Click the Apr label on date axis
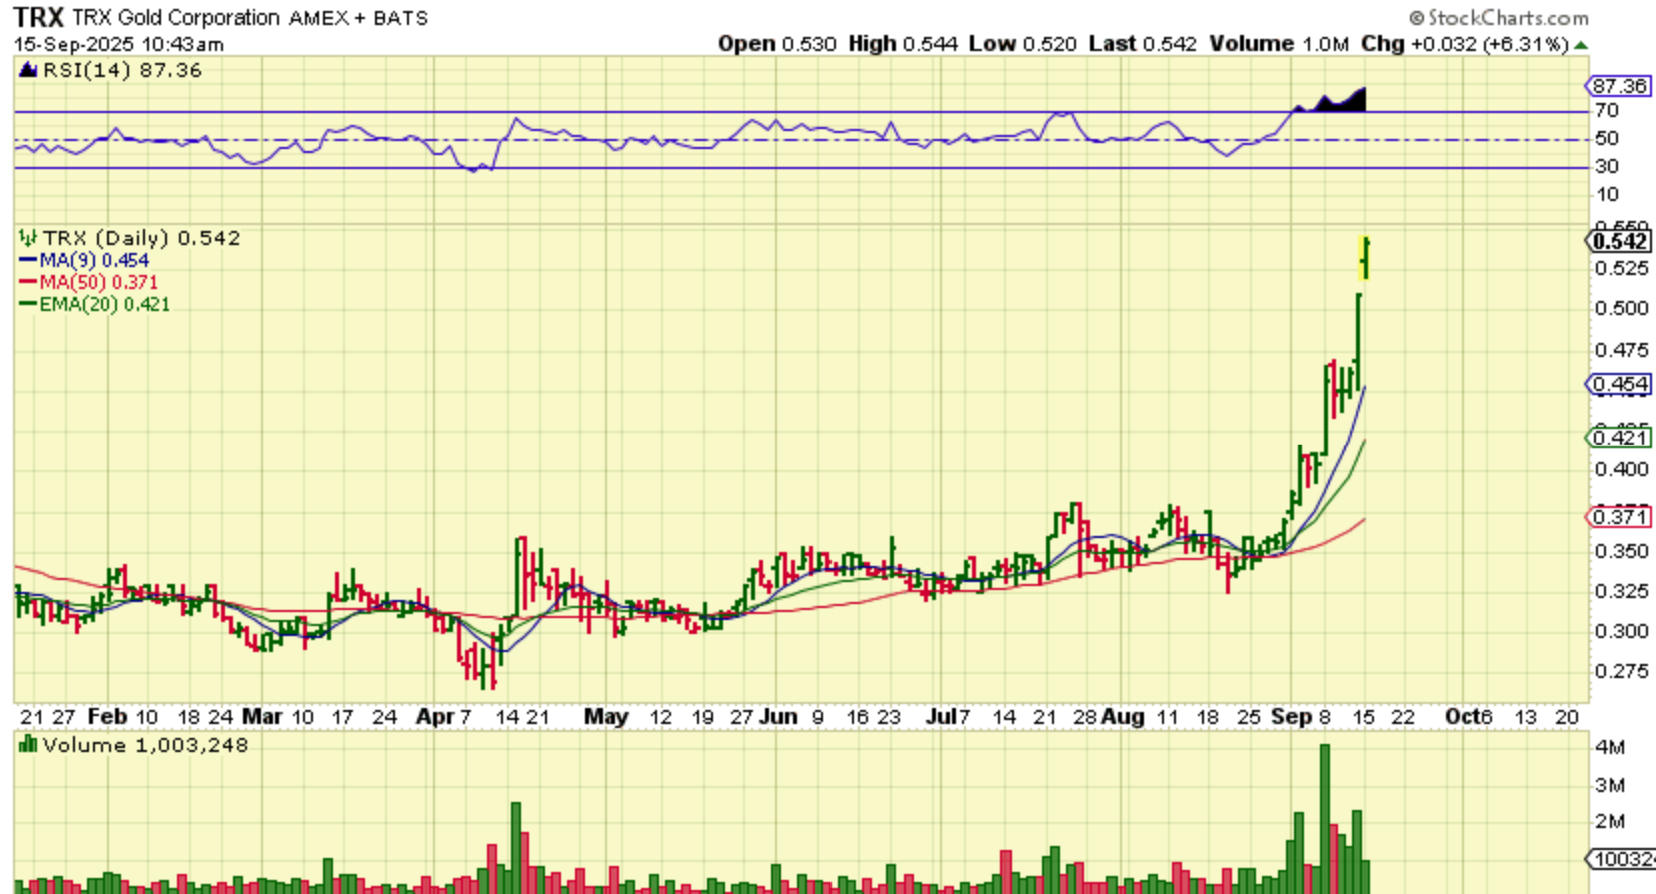This screenshot has width=1656, height=894. click(435, 717)
